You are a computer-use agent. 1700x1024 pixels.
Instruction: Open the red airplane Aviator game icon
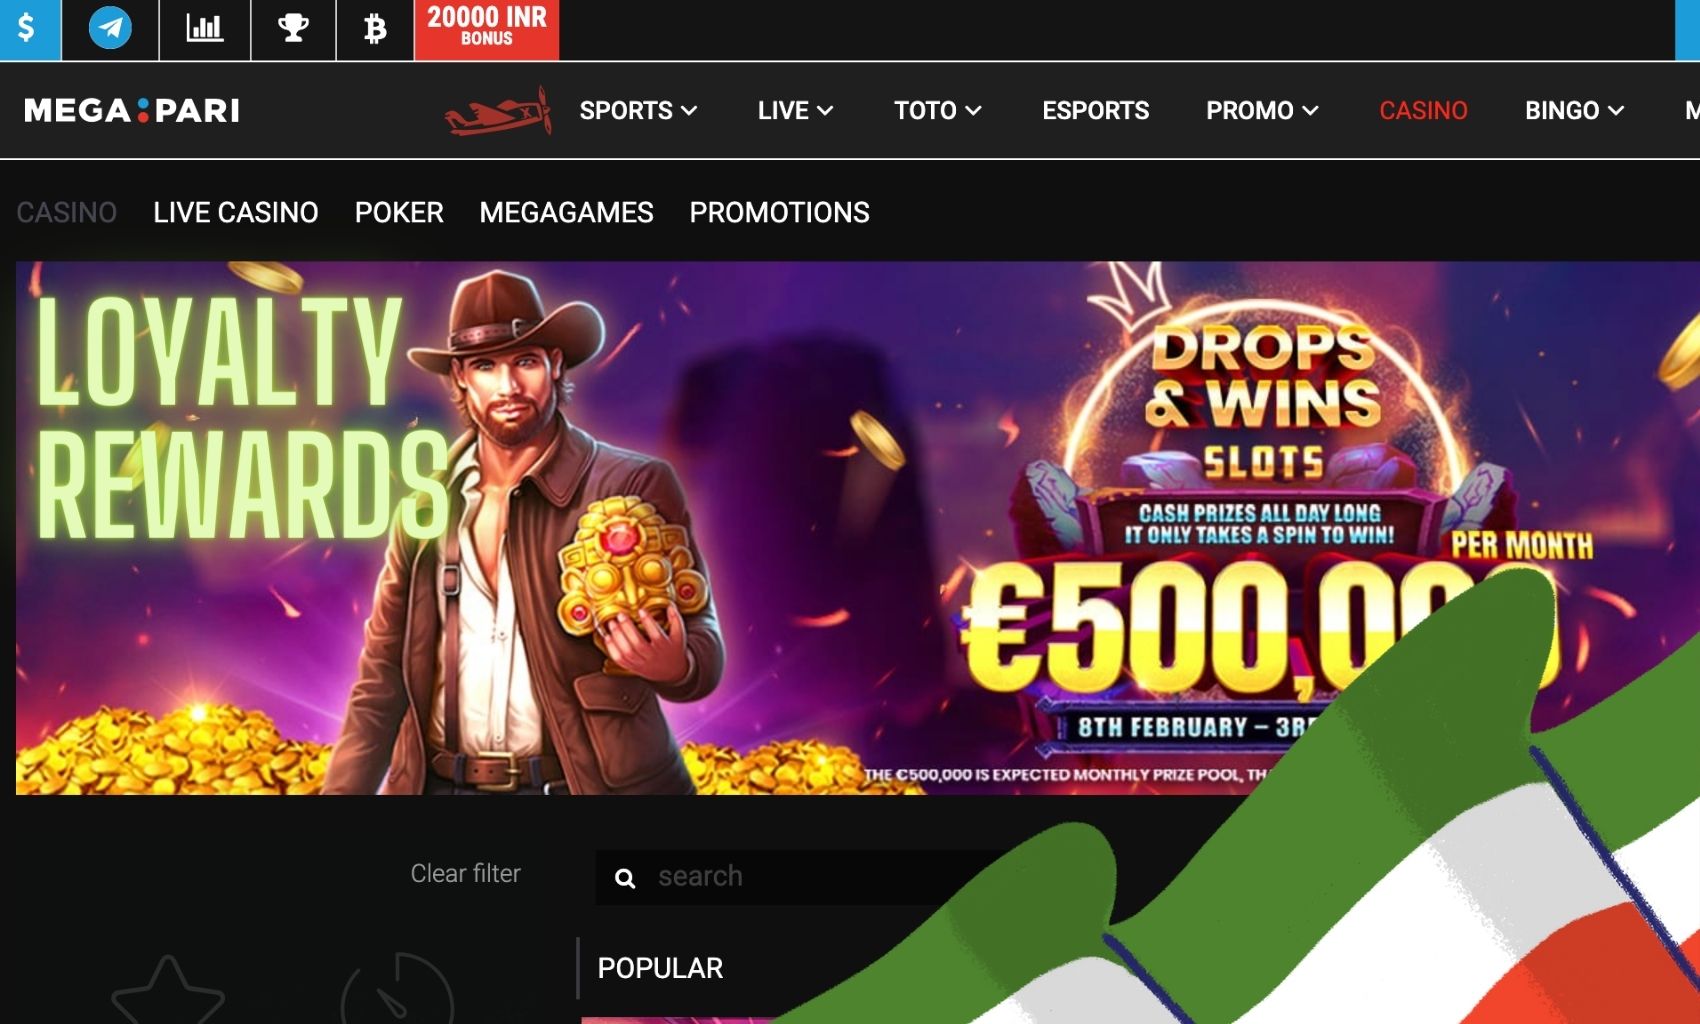tap(498, 112)
